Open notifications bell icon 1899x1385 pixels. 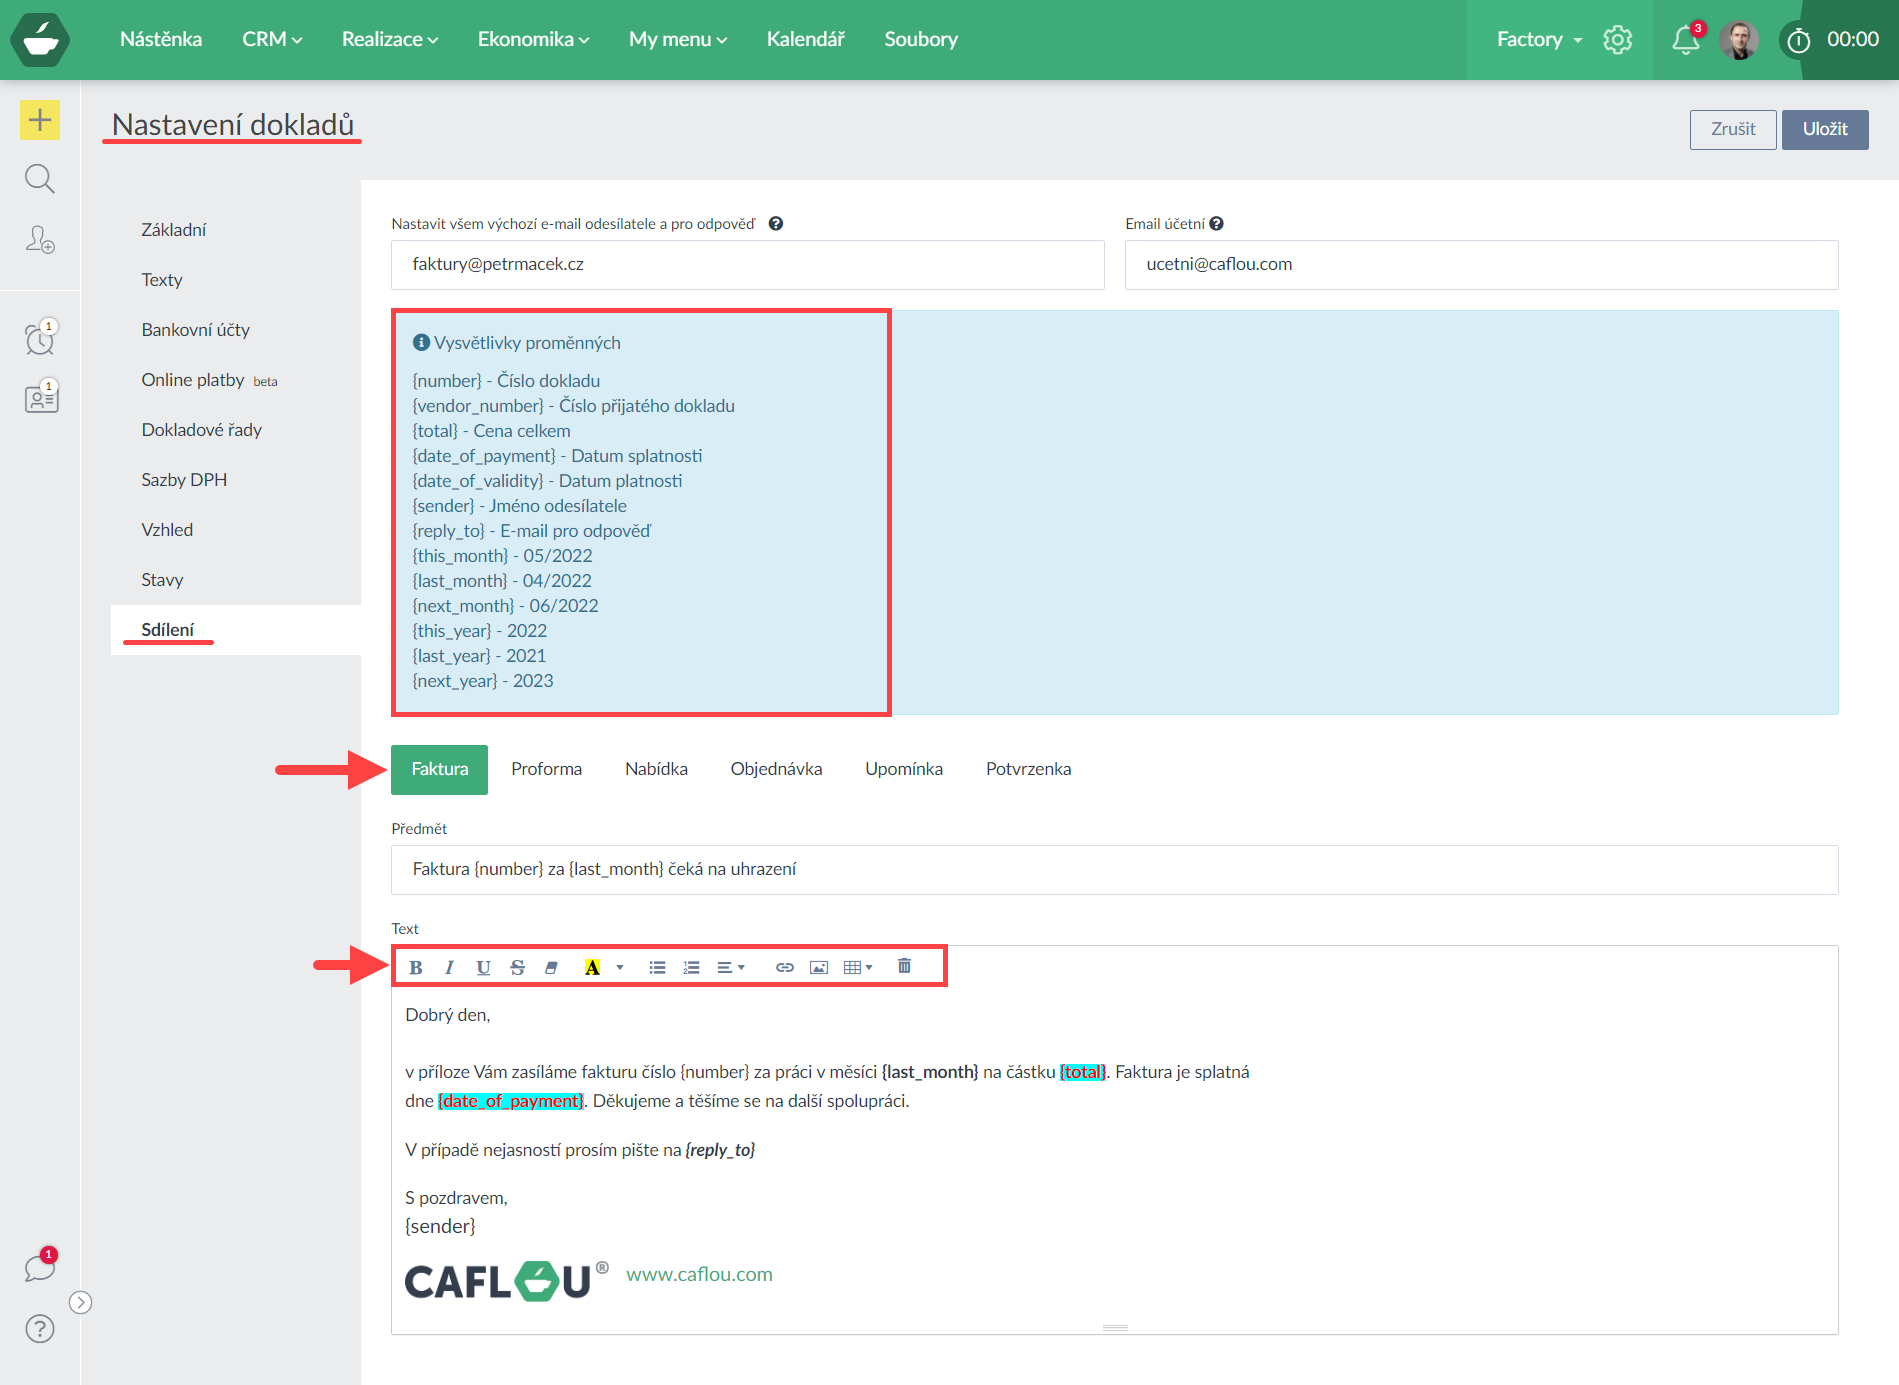(1685, 40)
